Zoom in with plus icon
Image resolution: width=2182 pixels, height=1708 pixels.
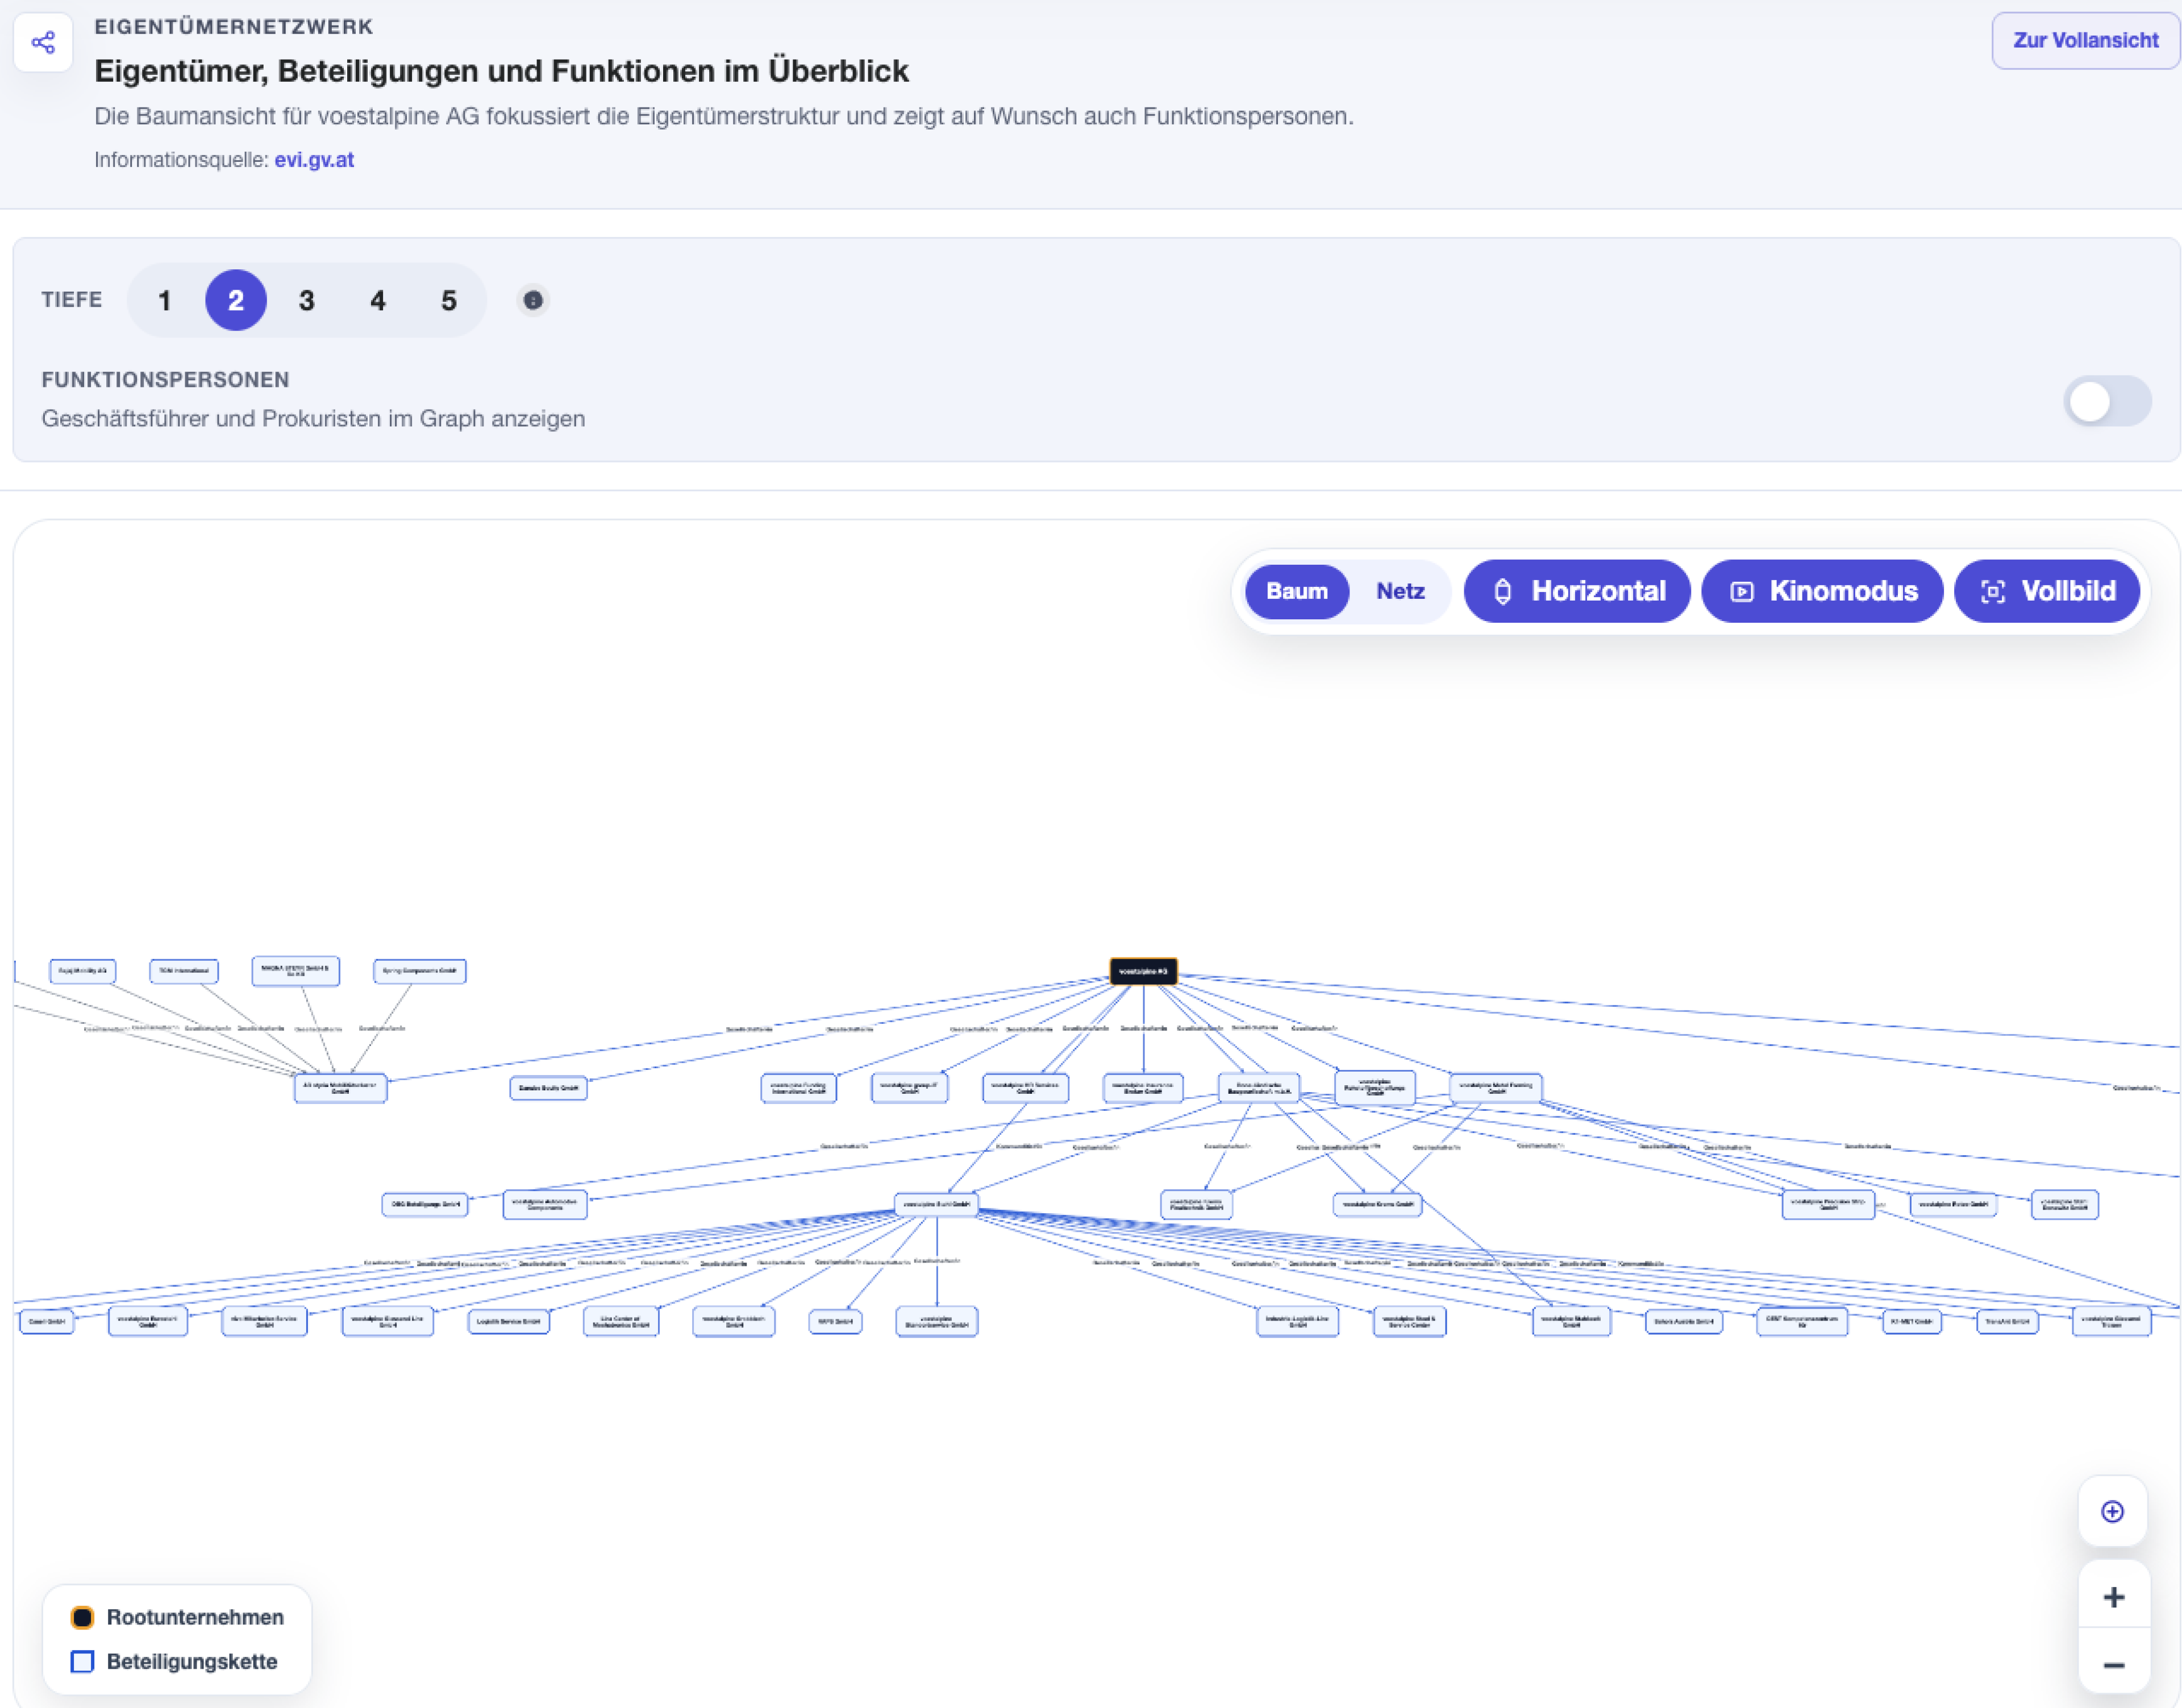(x=2113, y=1596)
